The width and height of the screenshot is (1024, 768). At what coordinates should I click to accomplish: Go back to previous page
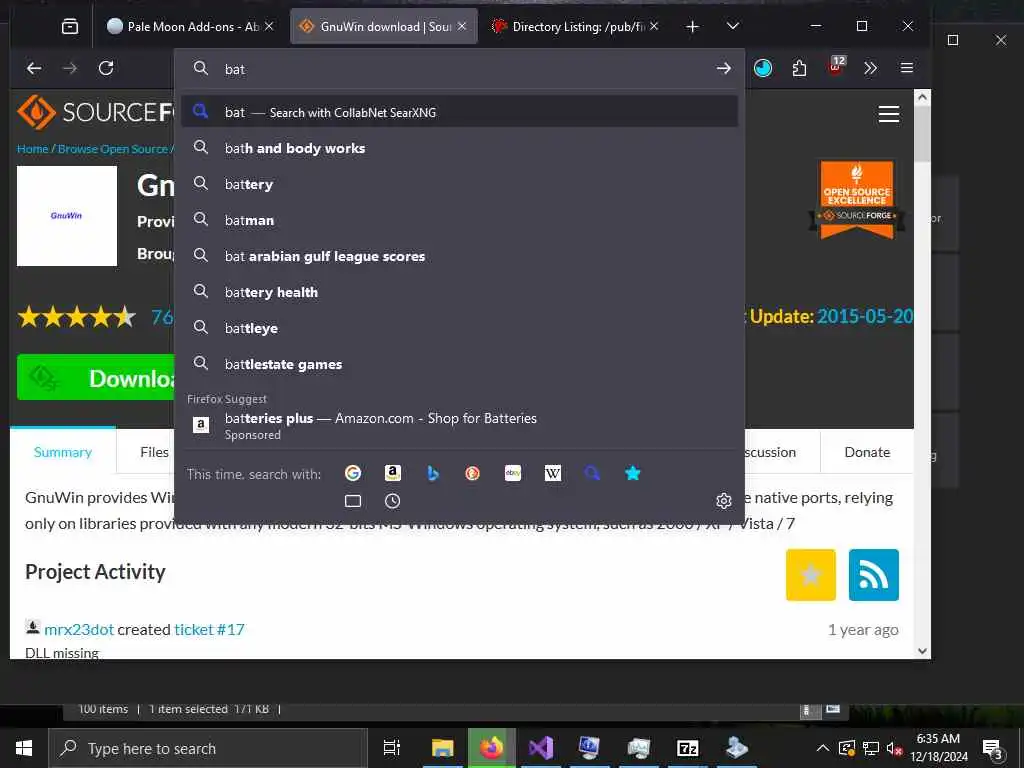(x=34, y=68)
